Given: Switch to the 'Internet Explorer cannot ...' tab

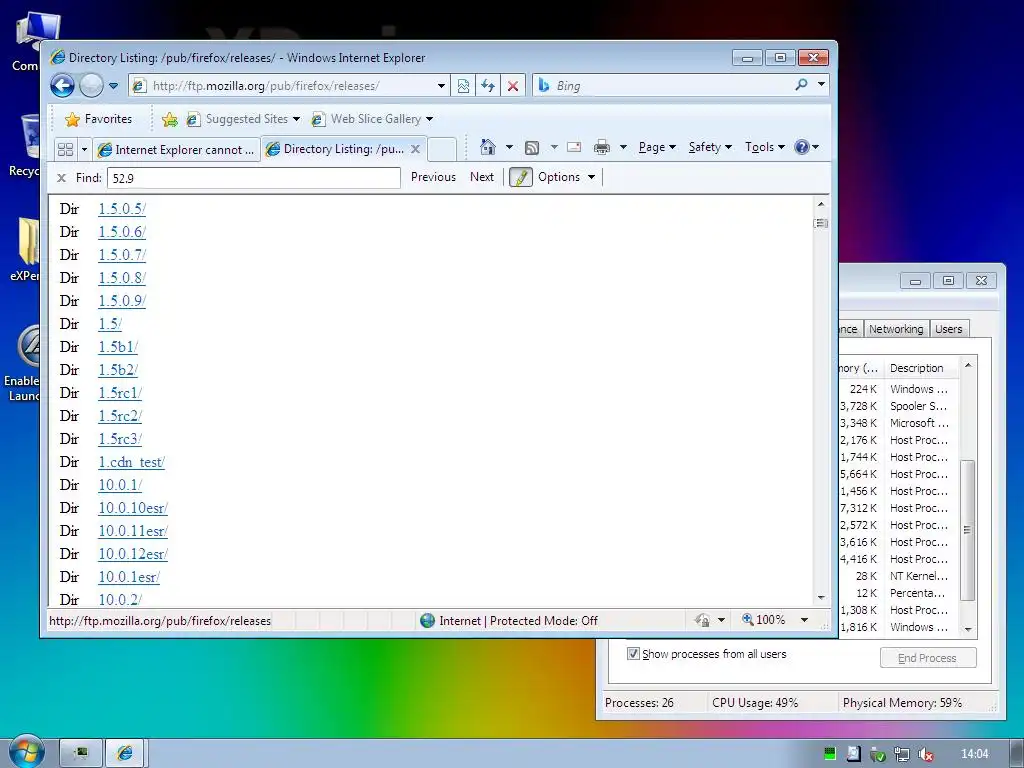Looking at the screenshot, I should click(176, 150).
